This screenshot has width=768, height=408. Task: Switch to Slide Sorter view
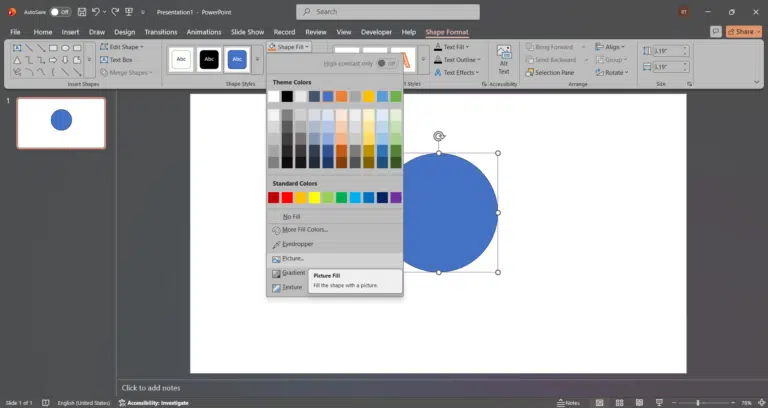pyautogui.click(x=620, y=403)
